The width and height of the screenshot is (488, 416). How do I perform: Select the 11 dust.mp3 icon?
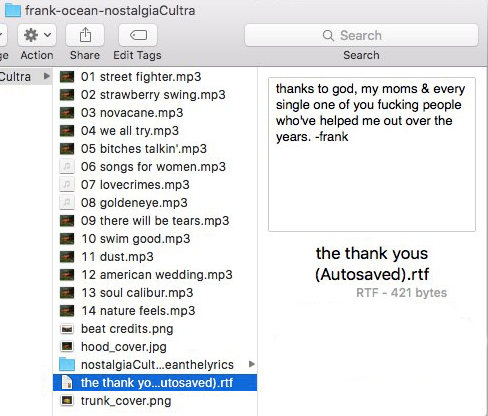click(x=67, y=257)
